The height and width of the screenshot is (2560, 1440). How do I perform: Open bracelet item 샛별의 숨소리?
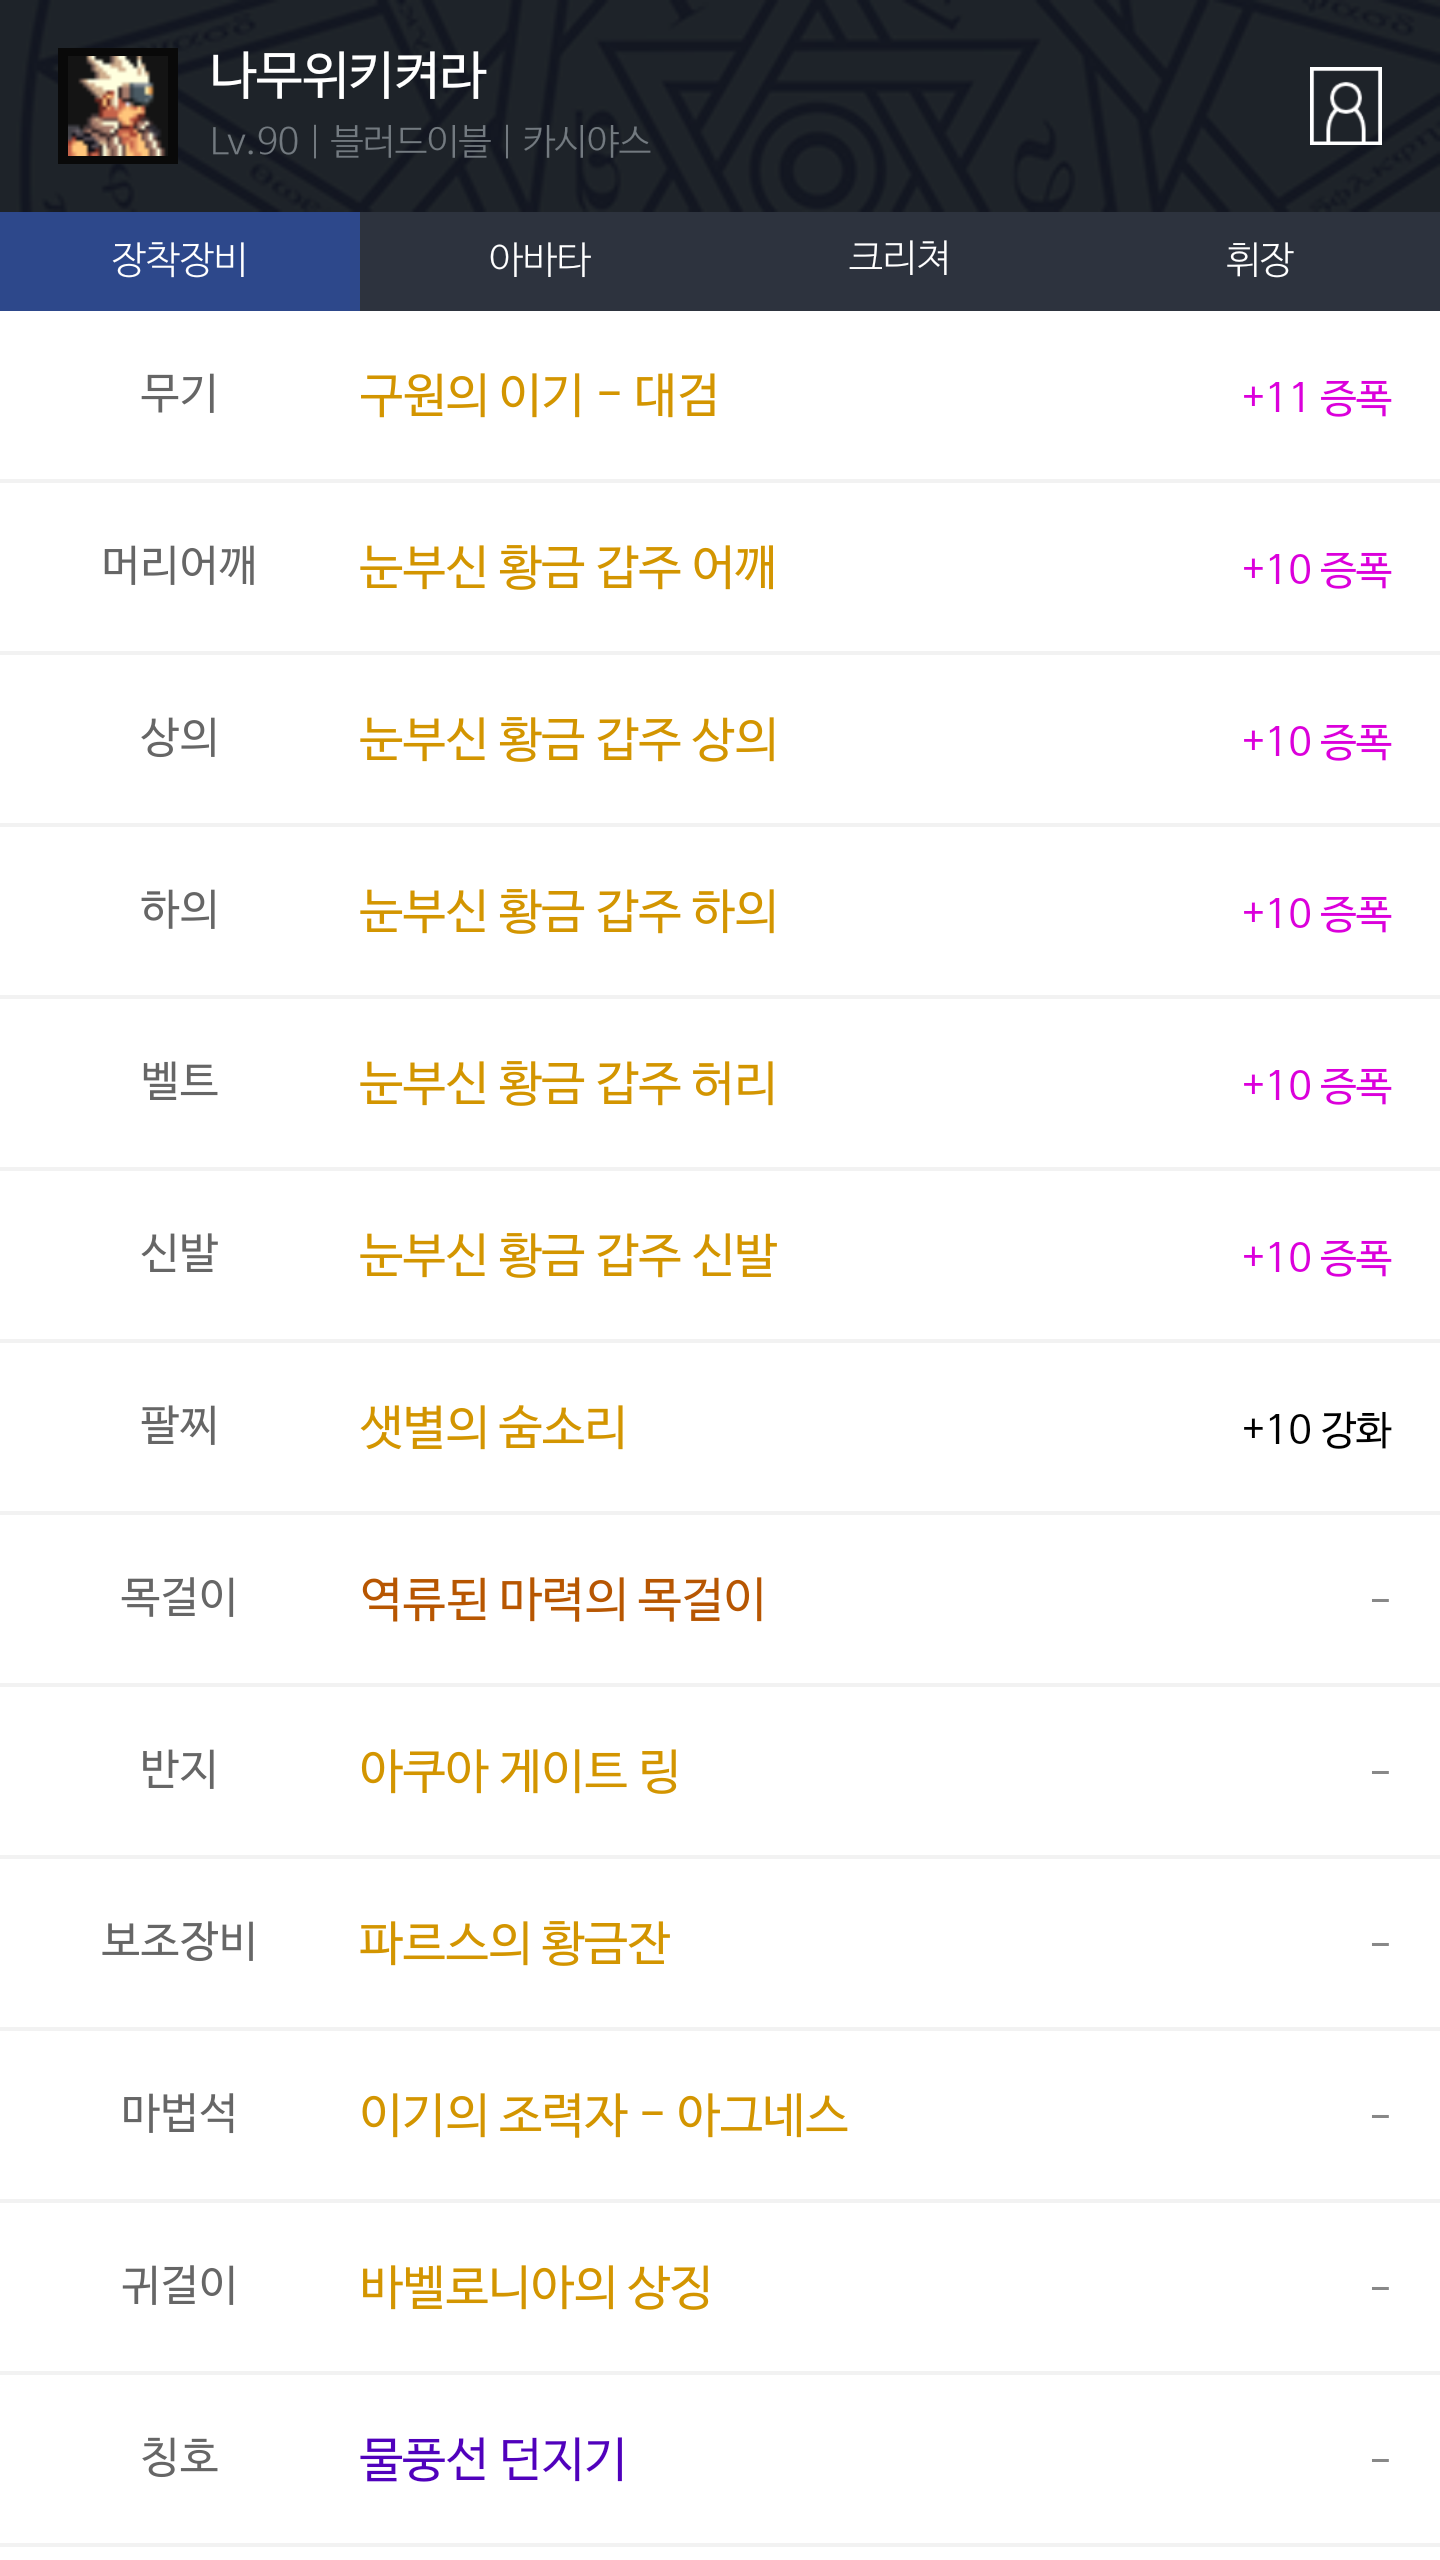[492, 1428]
